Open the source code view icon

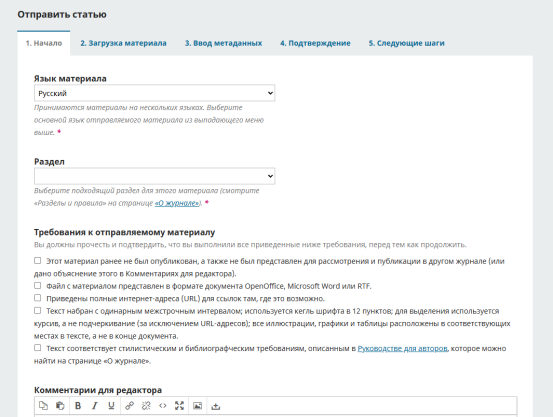pos(163,406)
